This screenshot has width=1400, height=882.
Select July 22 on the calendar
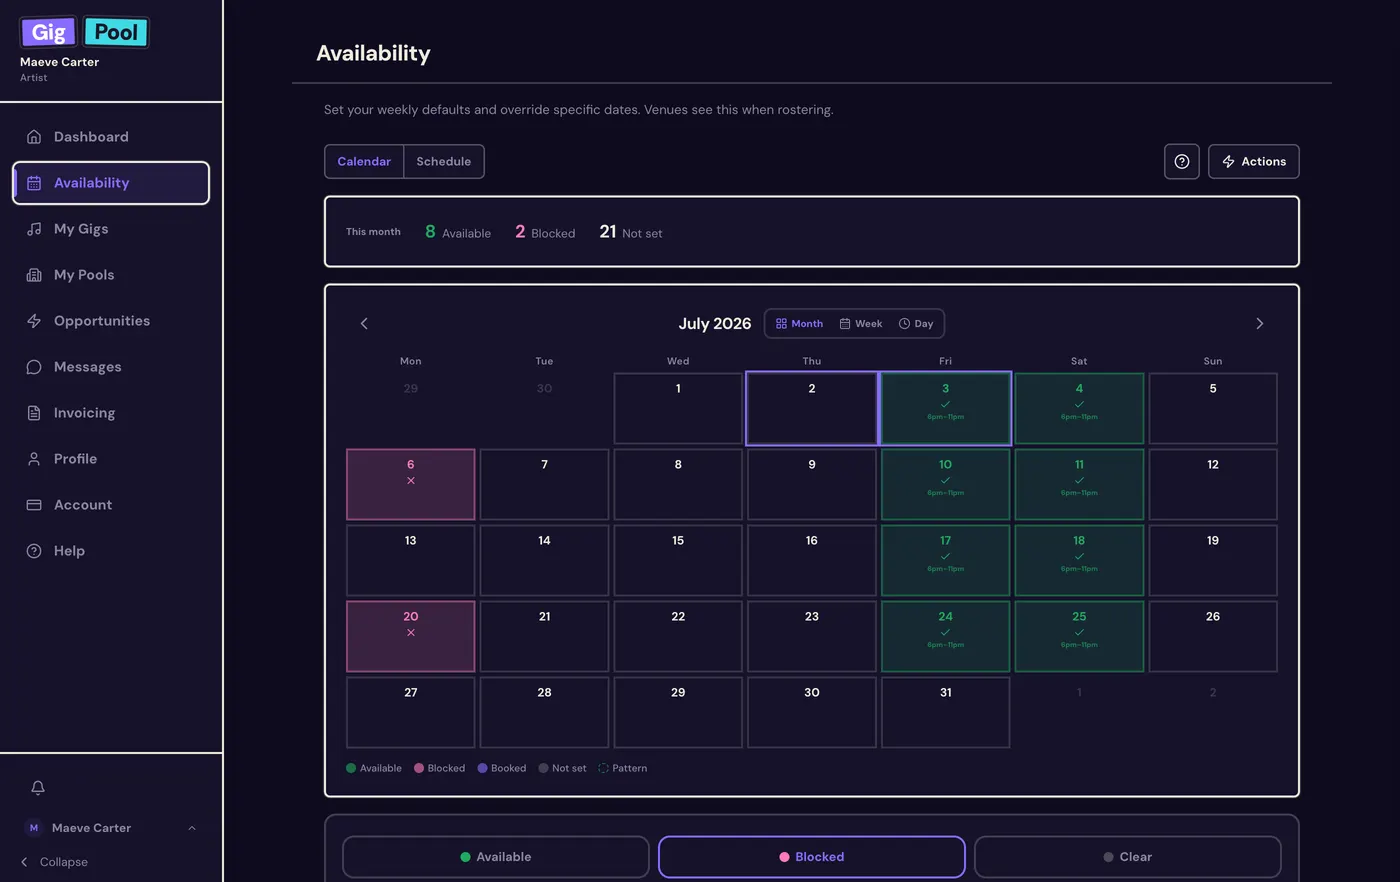(x=678, y=636)
